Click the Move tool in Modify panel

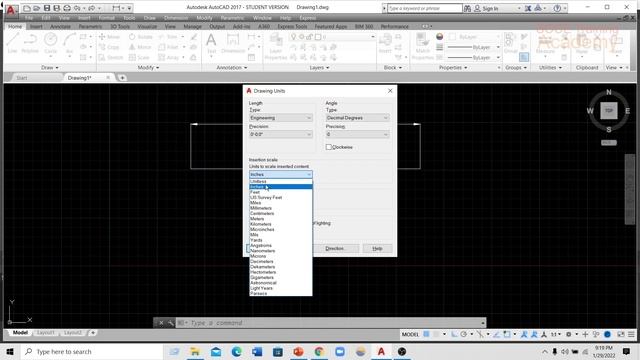tap(109, 37)
